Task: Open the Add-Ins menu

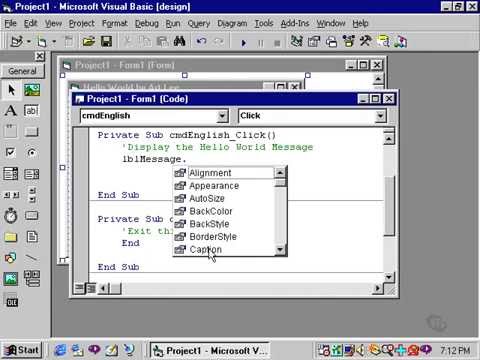Action: click(x=295, y=23)
